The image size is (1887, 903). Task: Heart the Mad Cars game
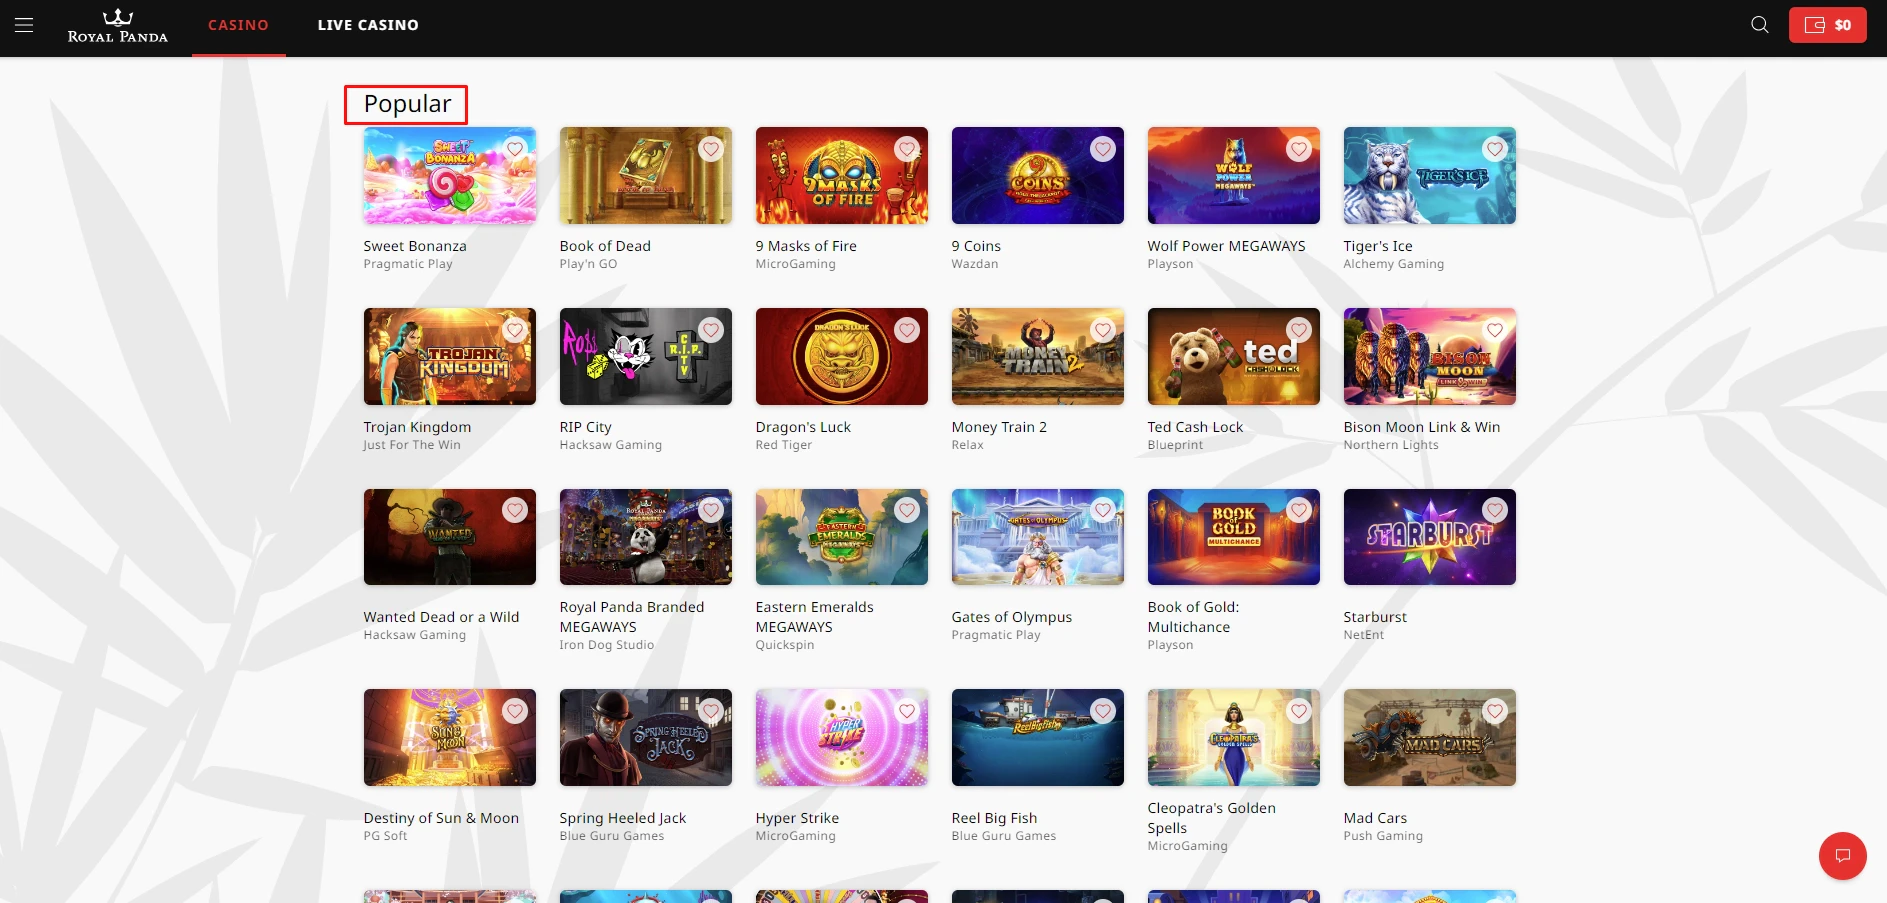(x=1495, y=711)
